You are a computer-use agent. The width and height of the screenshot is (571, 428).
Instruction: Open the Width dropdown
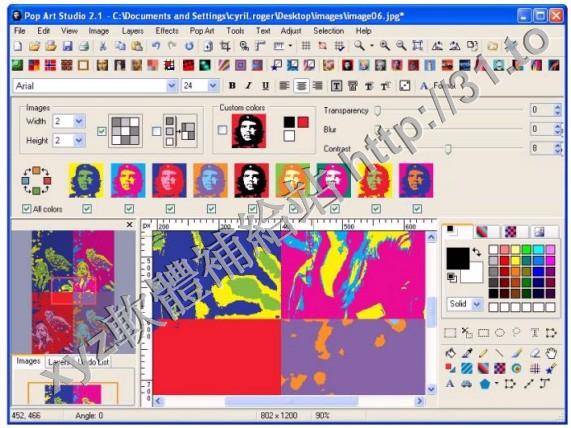[x=79, y=121]
